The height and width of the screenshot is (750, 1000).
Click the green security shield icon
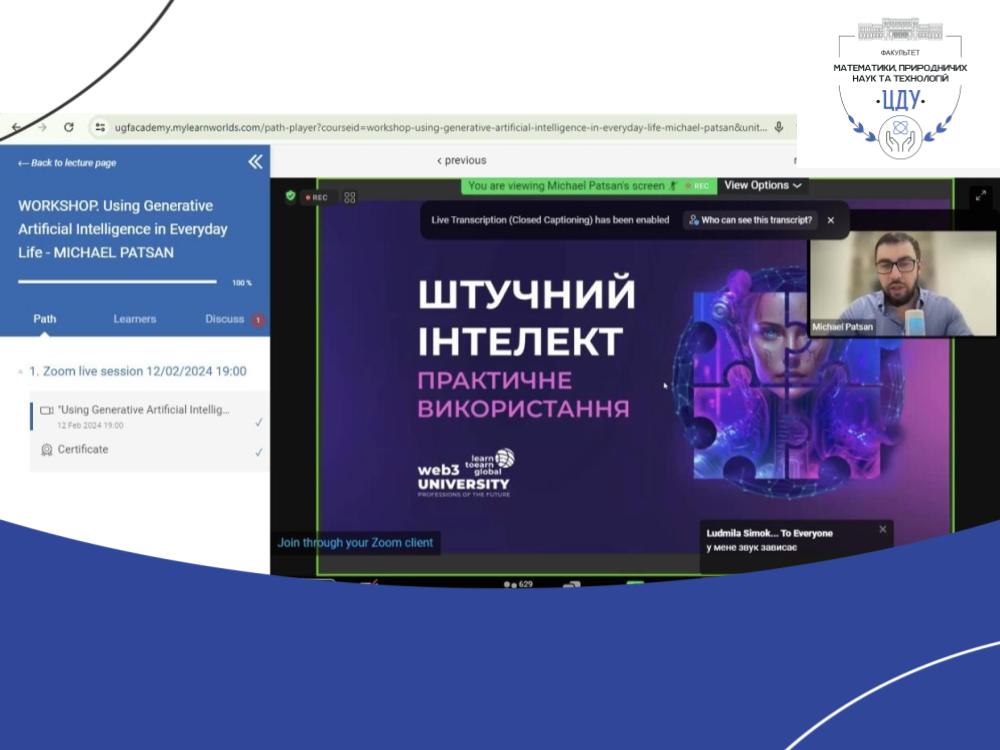(290, 196)
